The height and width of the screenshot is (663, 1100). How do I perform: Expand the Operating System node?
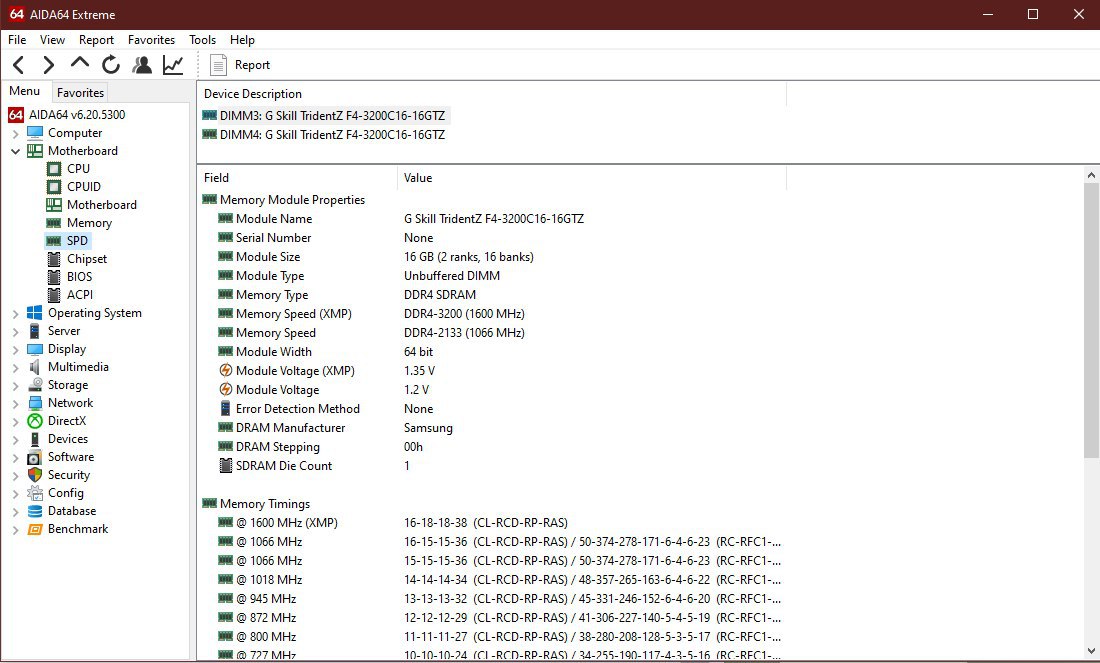coord(15,314)
